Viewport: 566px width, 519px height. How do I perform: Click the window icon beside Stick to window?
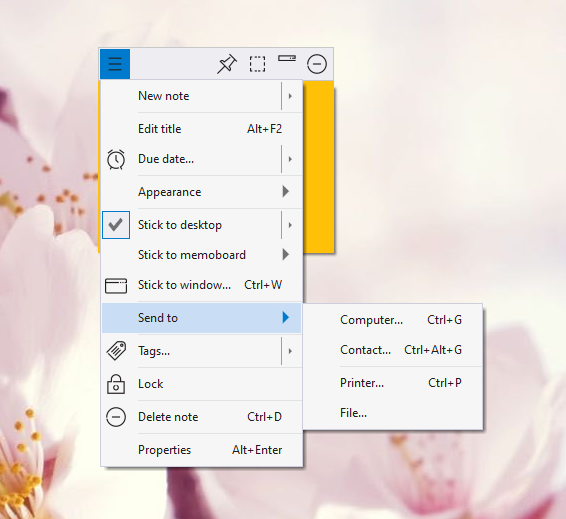click(116, 285)
